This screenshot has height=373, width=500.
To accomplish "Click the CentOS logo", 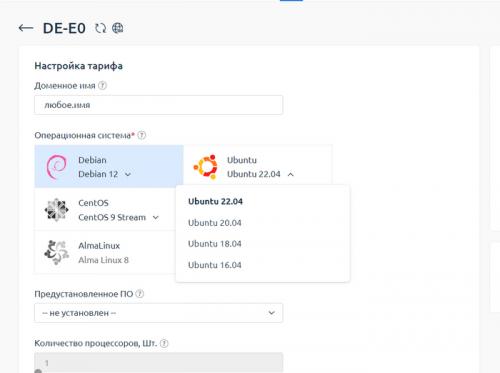I will (56, 210).
